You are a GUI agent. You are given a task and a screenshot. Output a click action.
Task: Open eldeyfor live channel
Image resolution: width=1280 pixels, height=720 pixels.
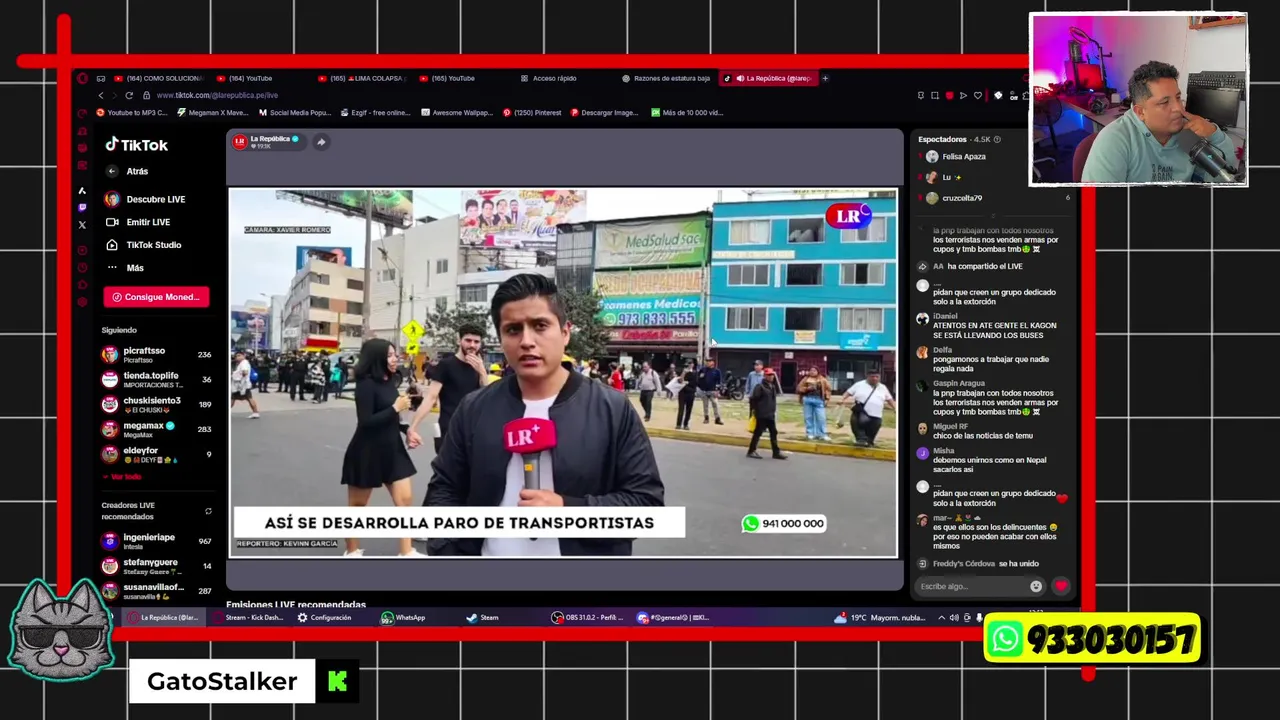[x=156, y=454]
